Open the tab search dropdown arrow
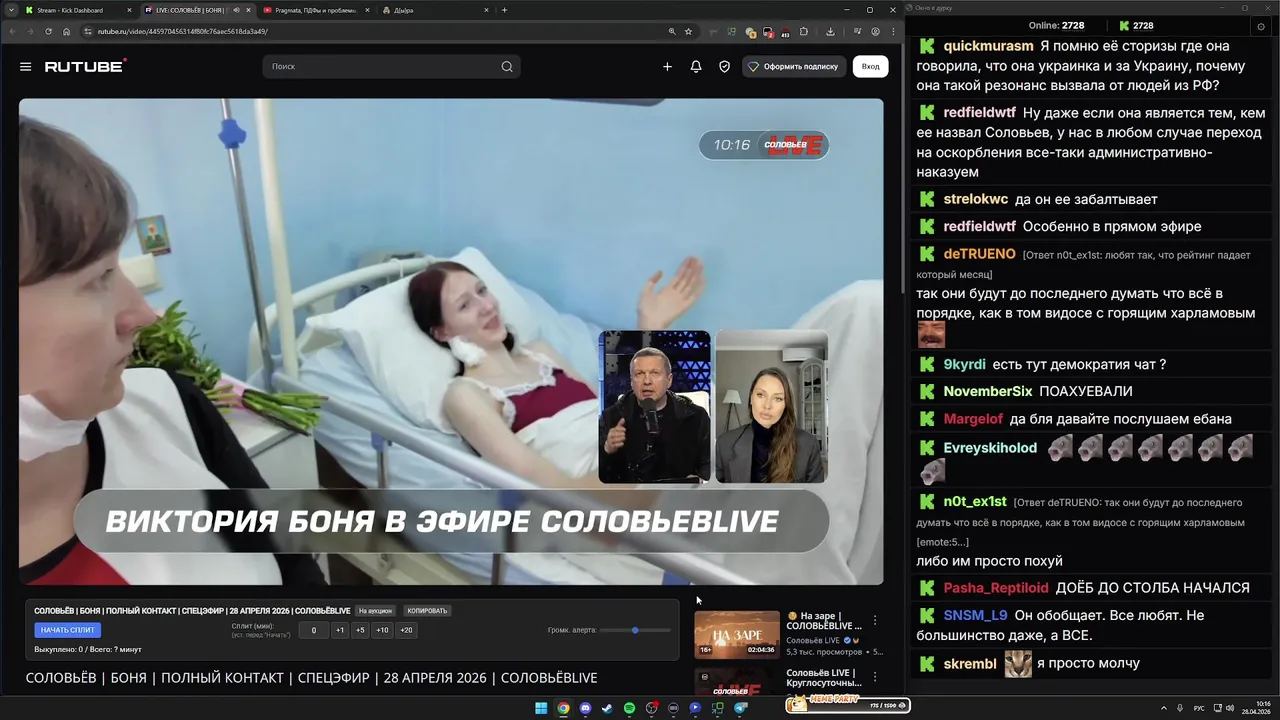 (11, 10)
